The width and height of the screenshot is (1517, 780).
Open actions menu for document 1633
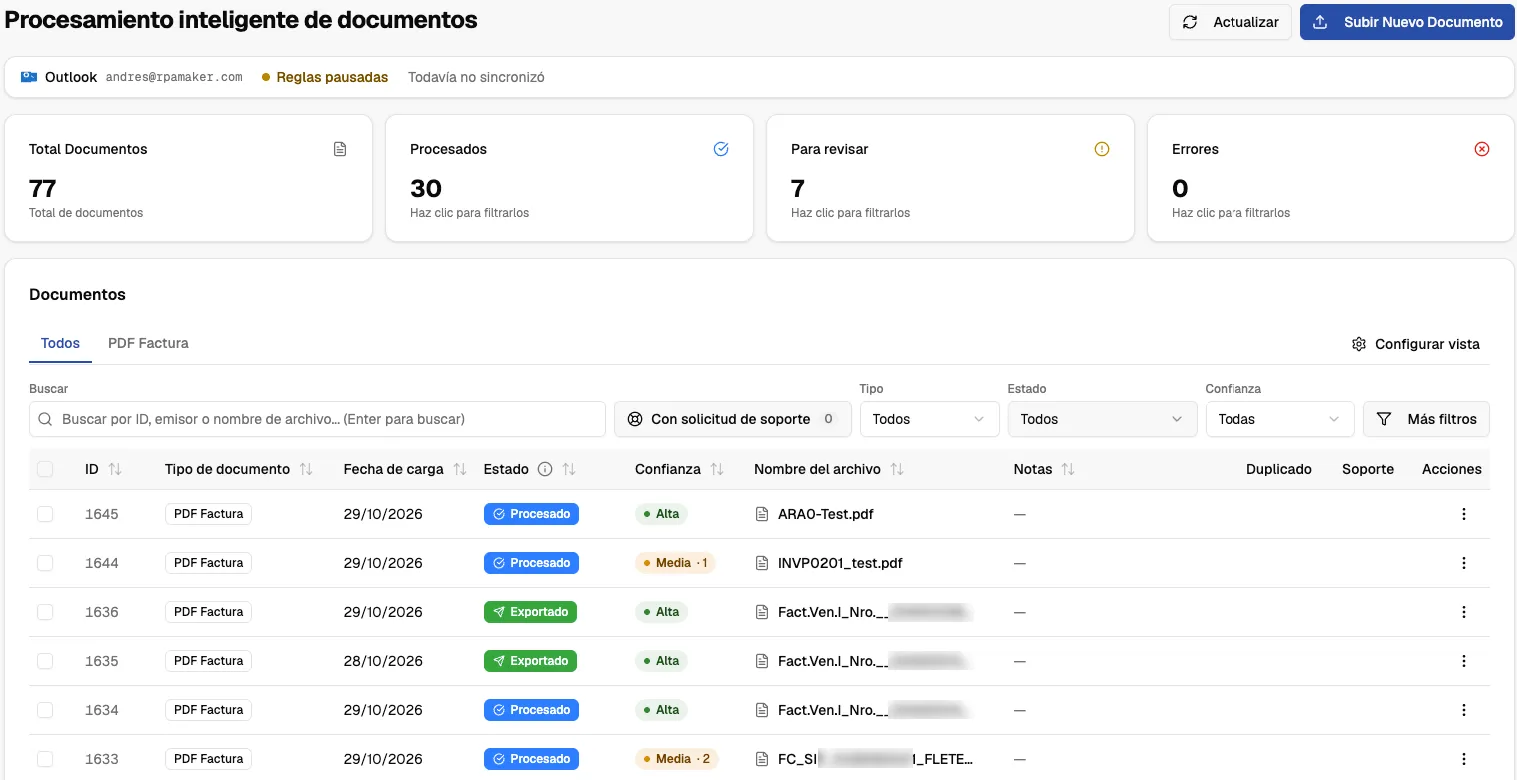tap(1464, 759)
